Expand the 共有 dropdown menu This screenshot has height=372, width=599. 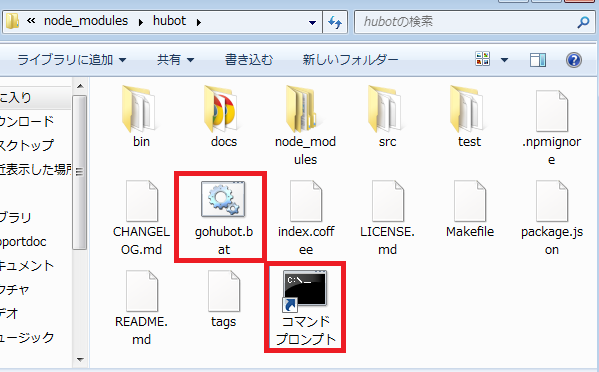pos(190,60)
